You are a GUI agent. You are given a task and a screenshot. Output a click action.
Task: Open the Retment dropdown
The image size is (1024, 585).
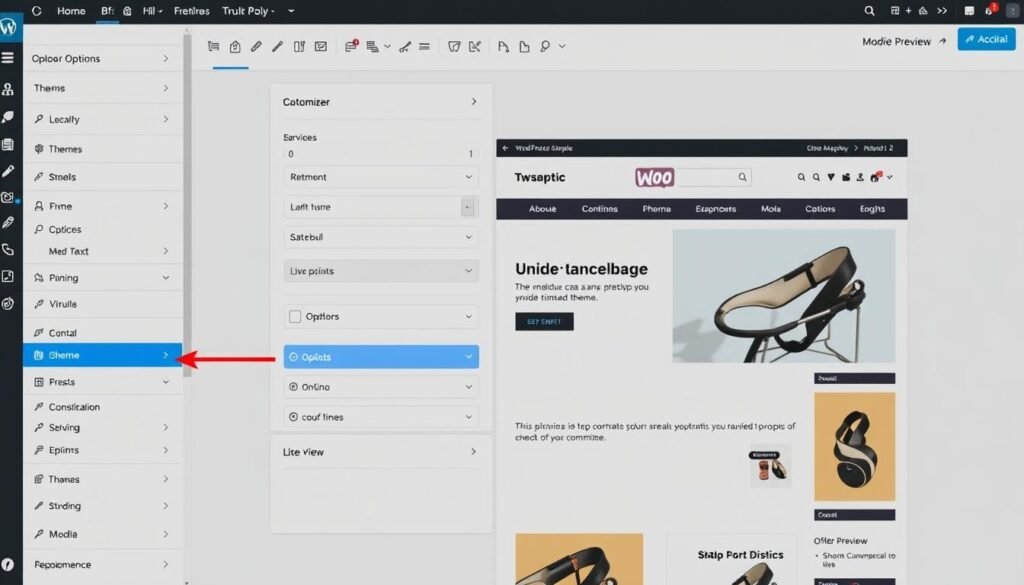point(380,177)
